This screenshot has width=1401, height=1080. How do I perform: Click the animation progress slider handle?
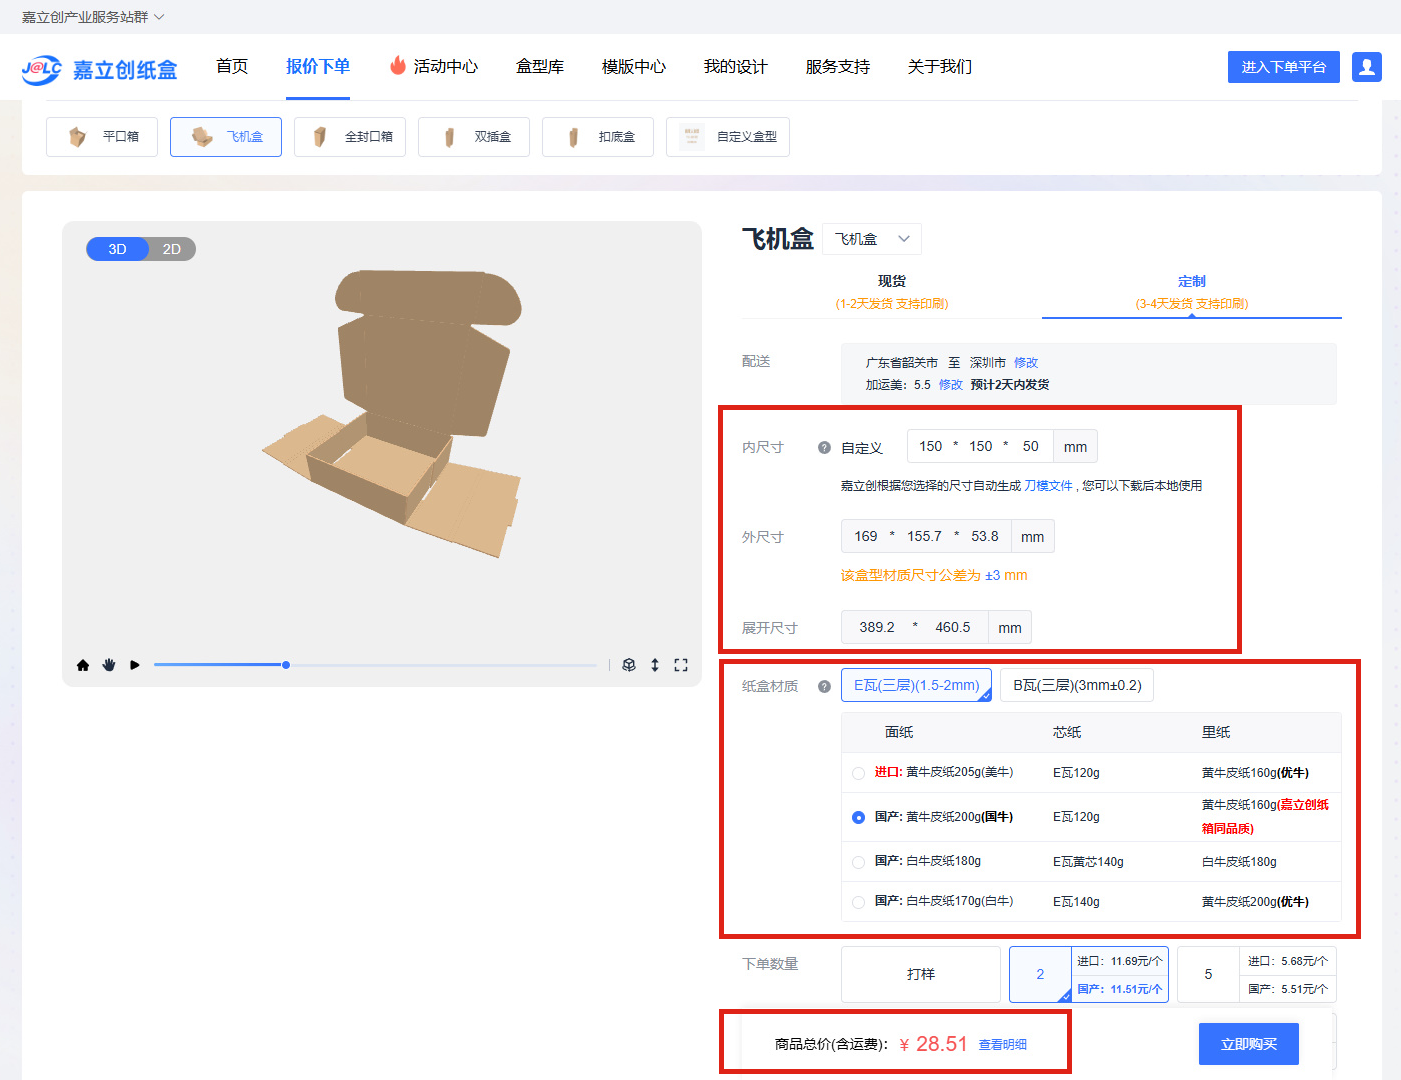point(286,665)
